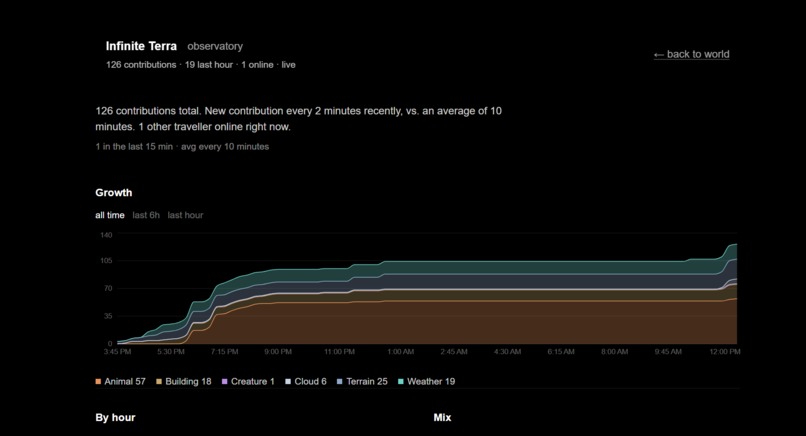Switch growth chart to last 6h
The width and height of the screenshot is (806, 436).
point(146,215)
